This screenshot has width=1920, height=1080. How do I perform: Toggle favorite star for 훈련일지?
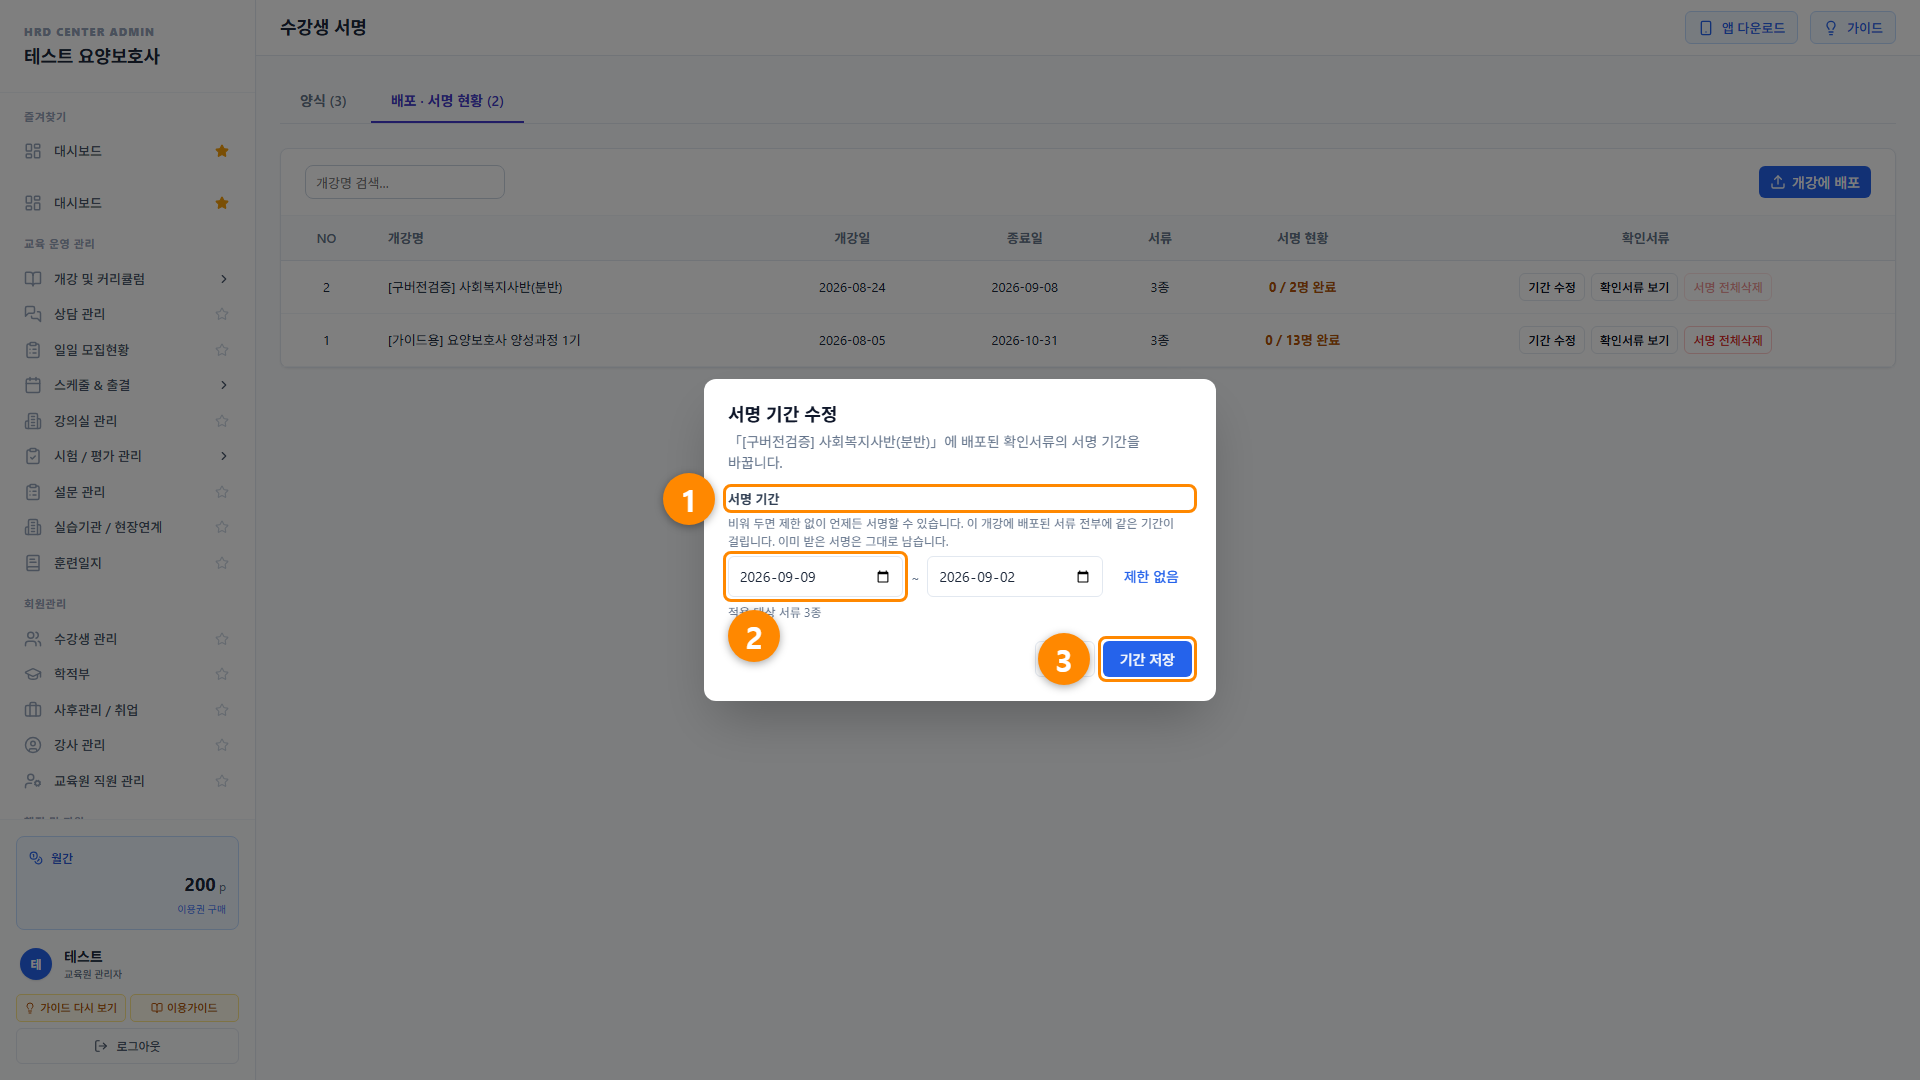(222, 563)
